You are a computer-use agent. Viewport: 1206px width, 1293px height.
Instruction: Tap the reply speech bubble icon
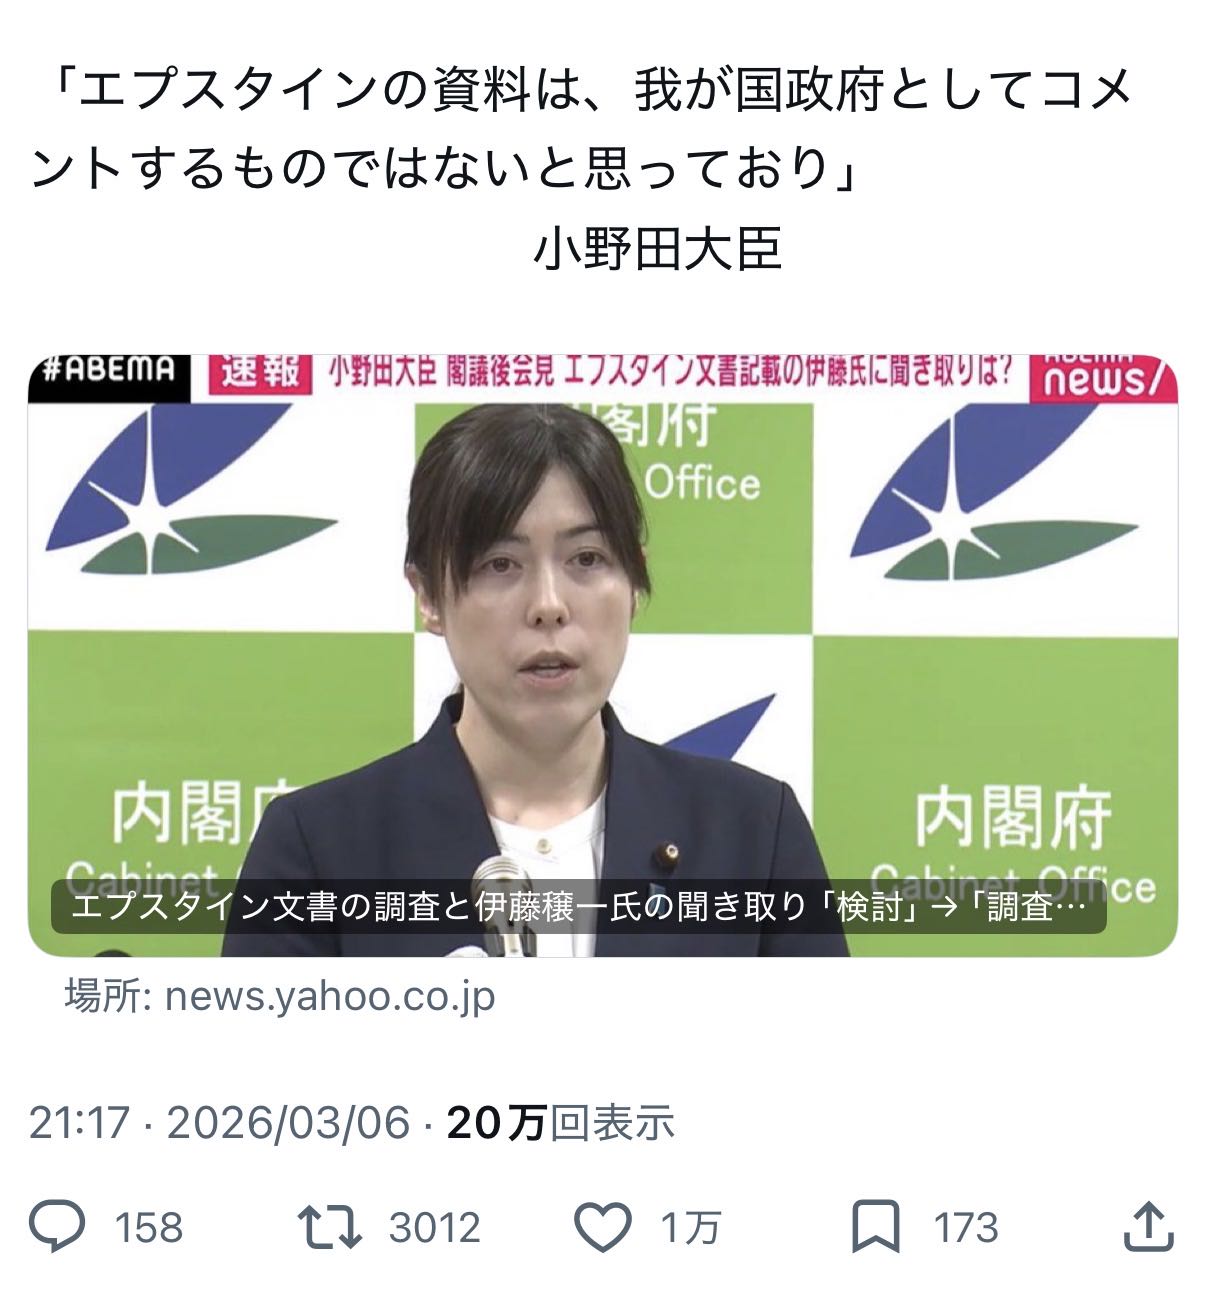tap(57, 1227)
